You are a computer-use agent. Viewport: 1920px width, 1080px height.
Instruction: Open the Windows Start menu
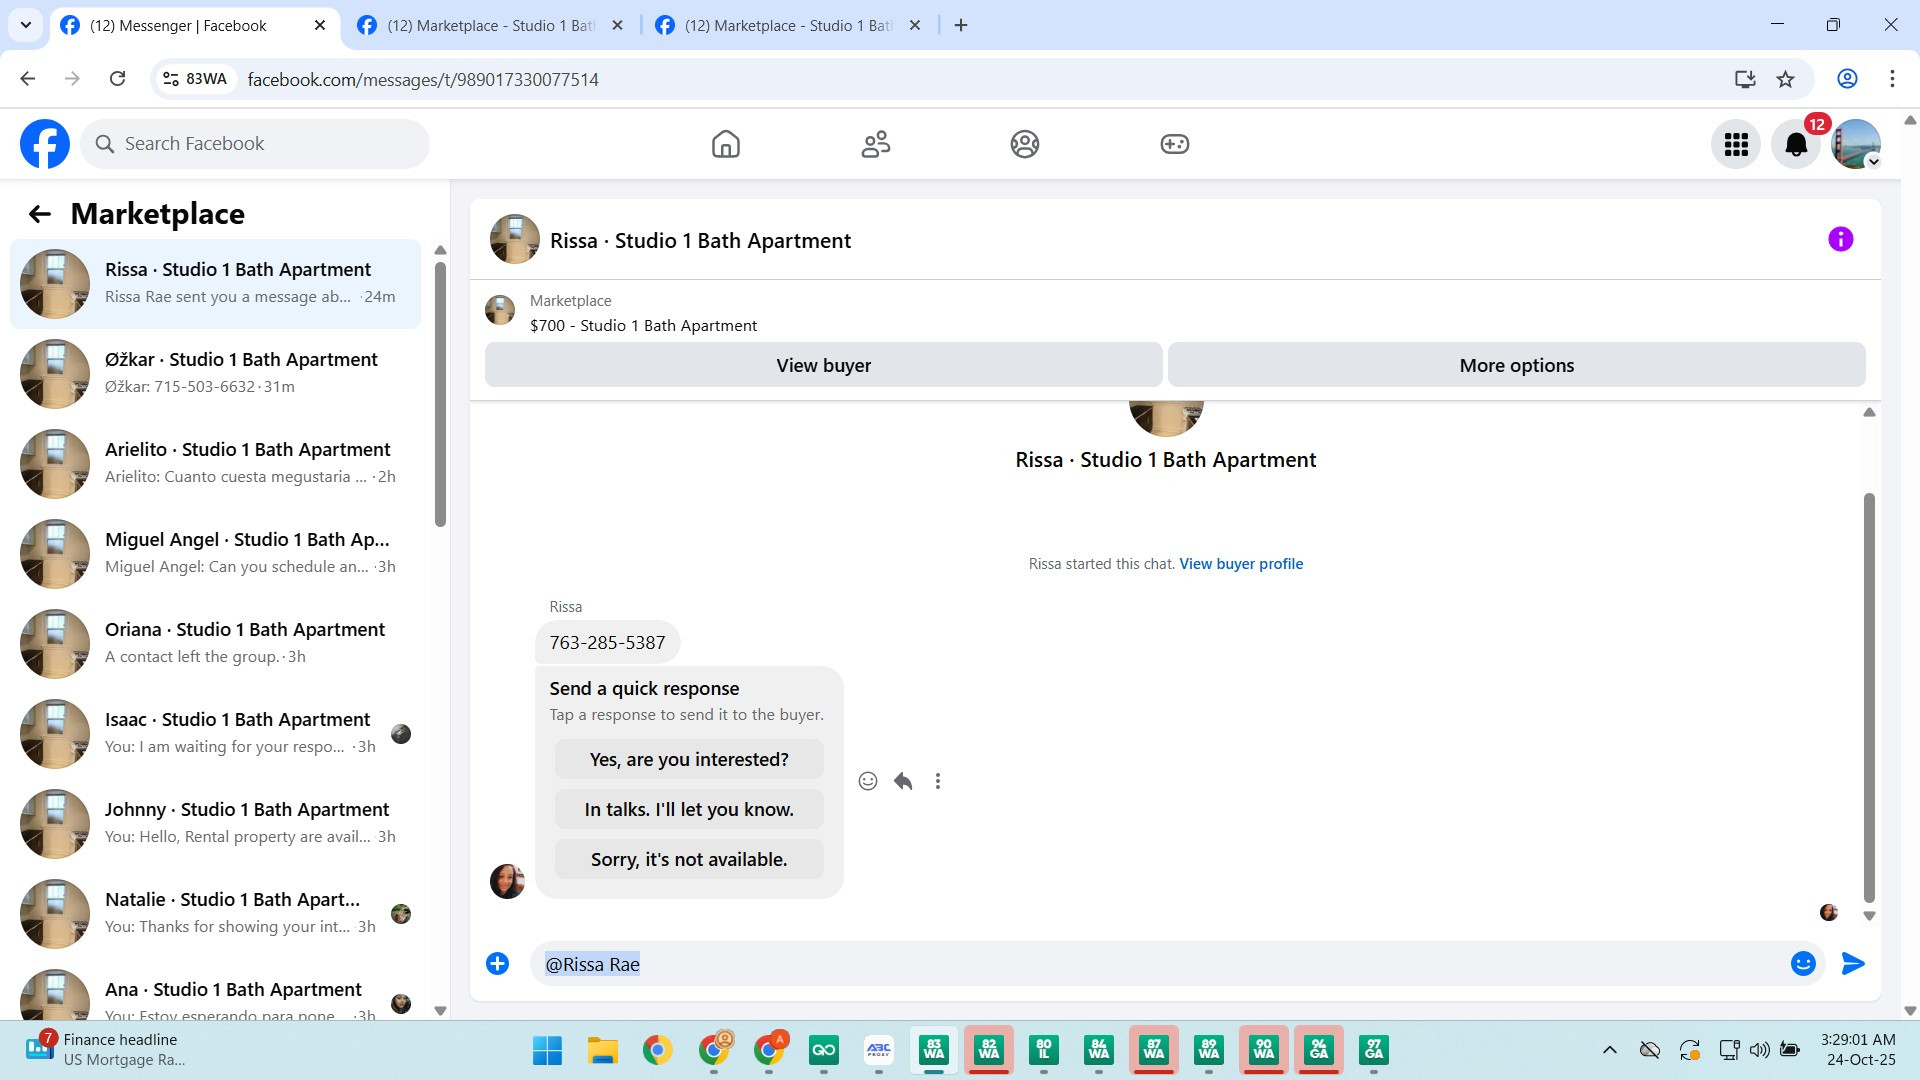(547, 1050)
